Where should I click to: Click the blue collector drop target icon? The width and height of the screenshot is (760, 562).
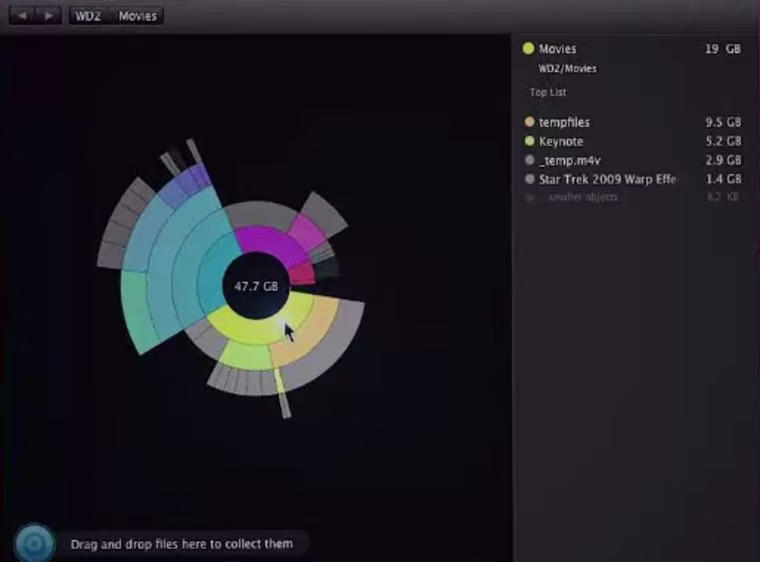(x=34, y=544)
